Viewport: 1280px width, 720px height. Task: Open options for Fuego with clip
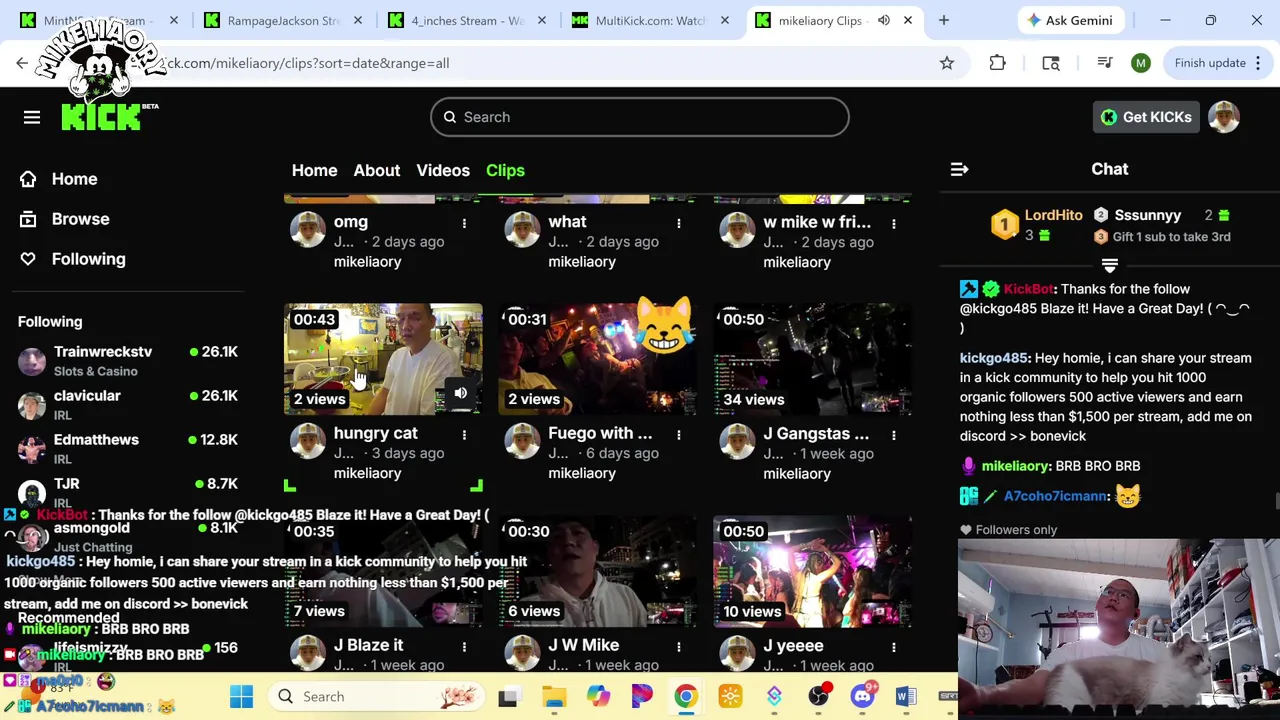click(x=679, y=435)
